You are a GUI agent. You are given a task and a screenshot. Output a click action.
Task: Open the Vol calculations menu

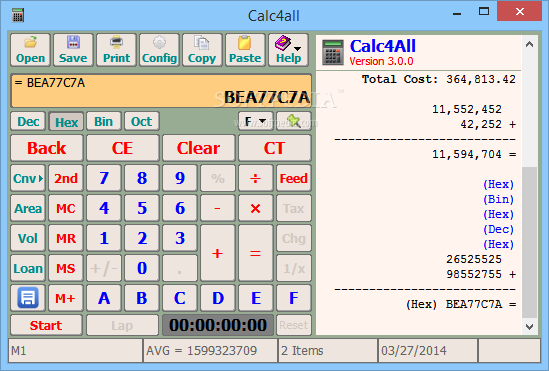(28, 238)
